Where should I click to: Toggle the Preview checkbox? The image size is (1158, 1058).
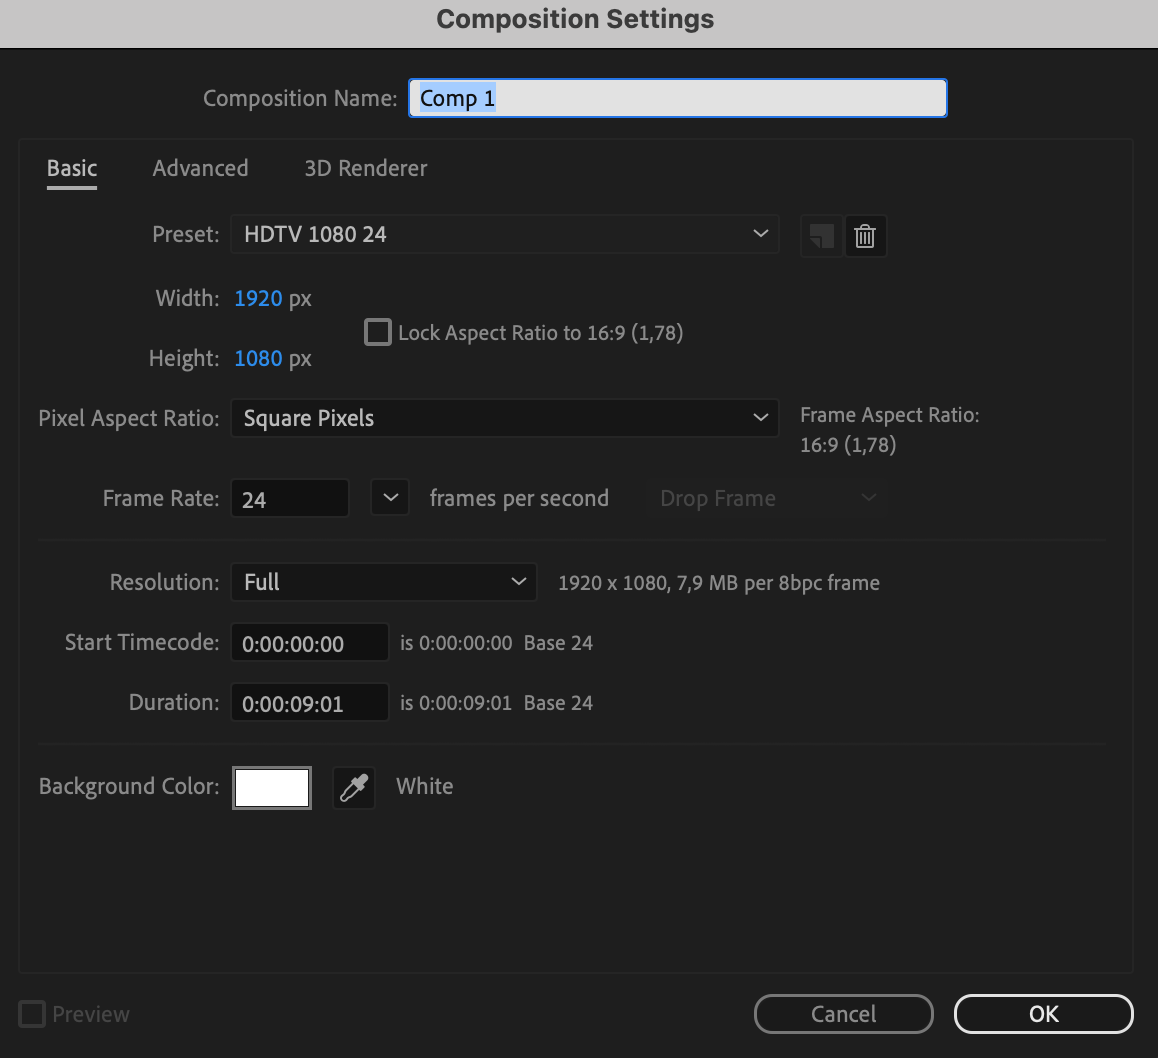(33, 1014)
